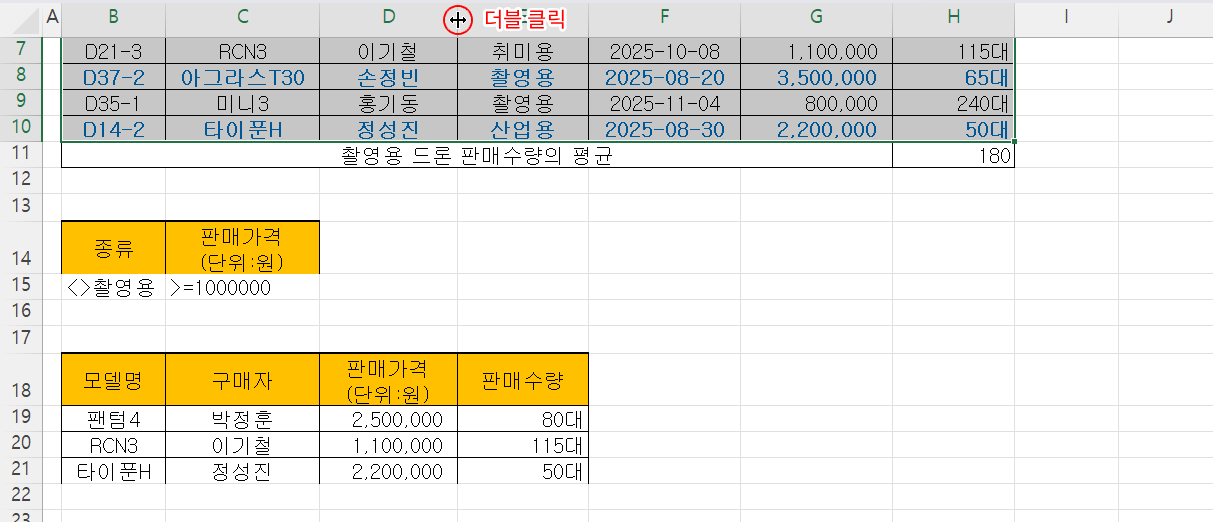Click date cell 2025-08-30
The height and width of the screenshot is (522, 1213).
click(x=664, y=129)
